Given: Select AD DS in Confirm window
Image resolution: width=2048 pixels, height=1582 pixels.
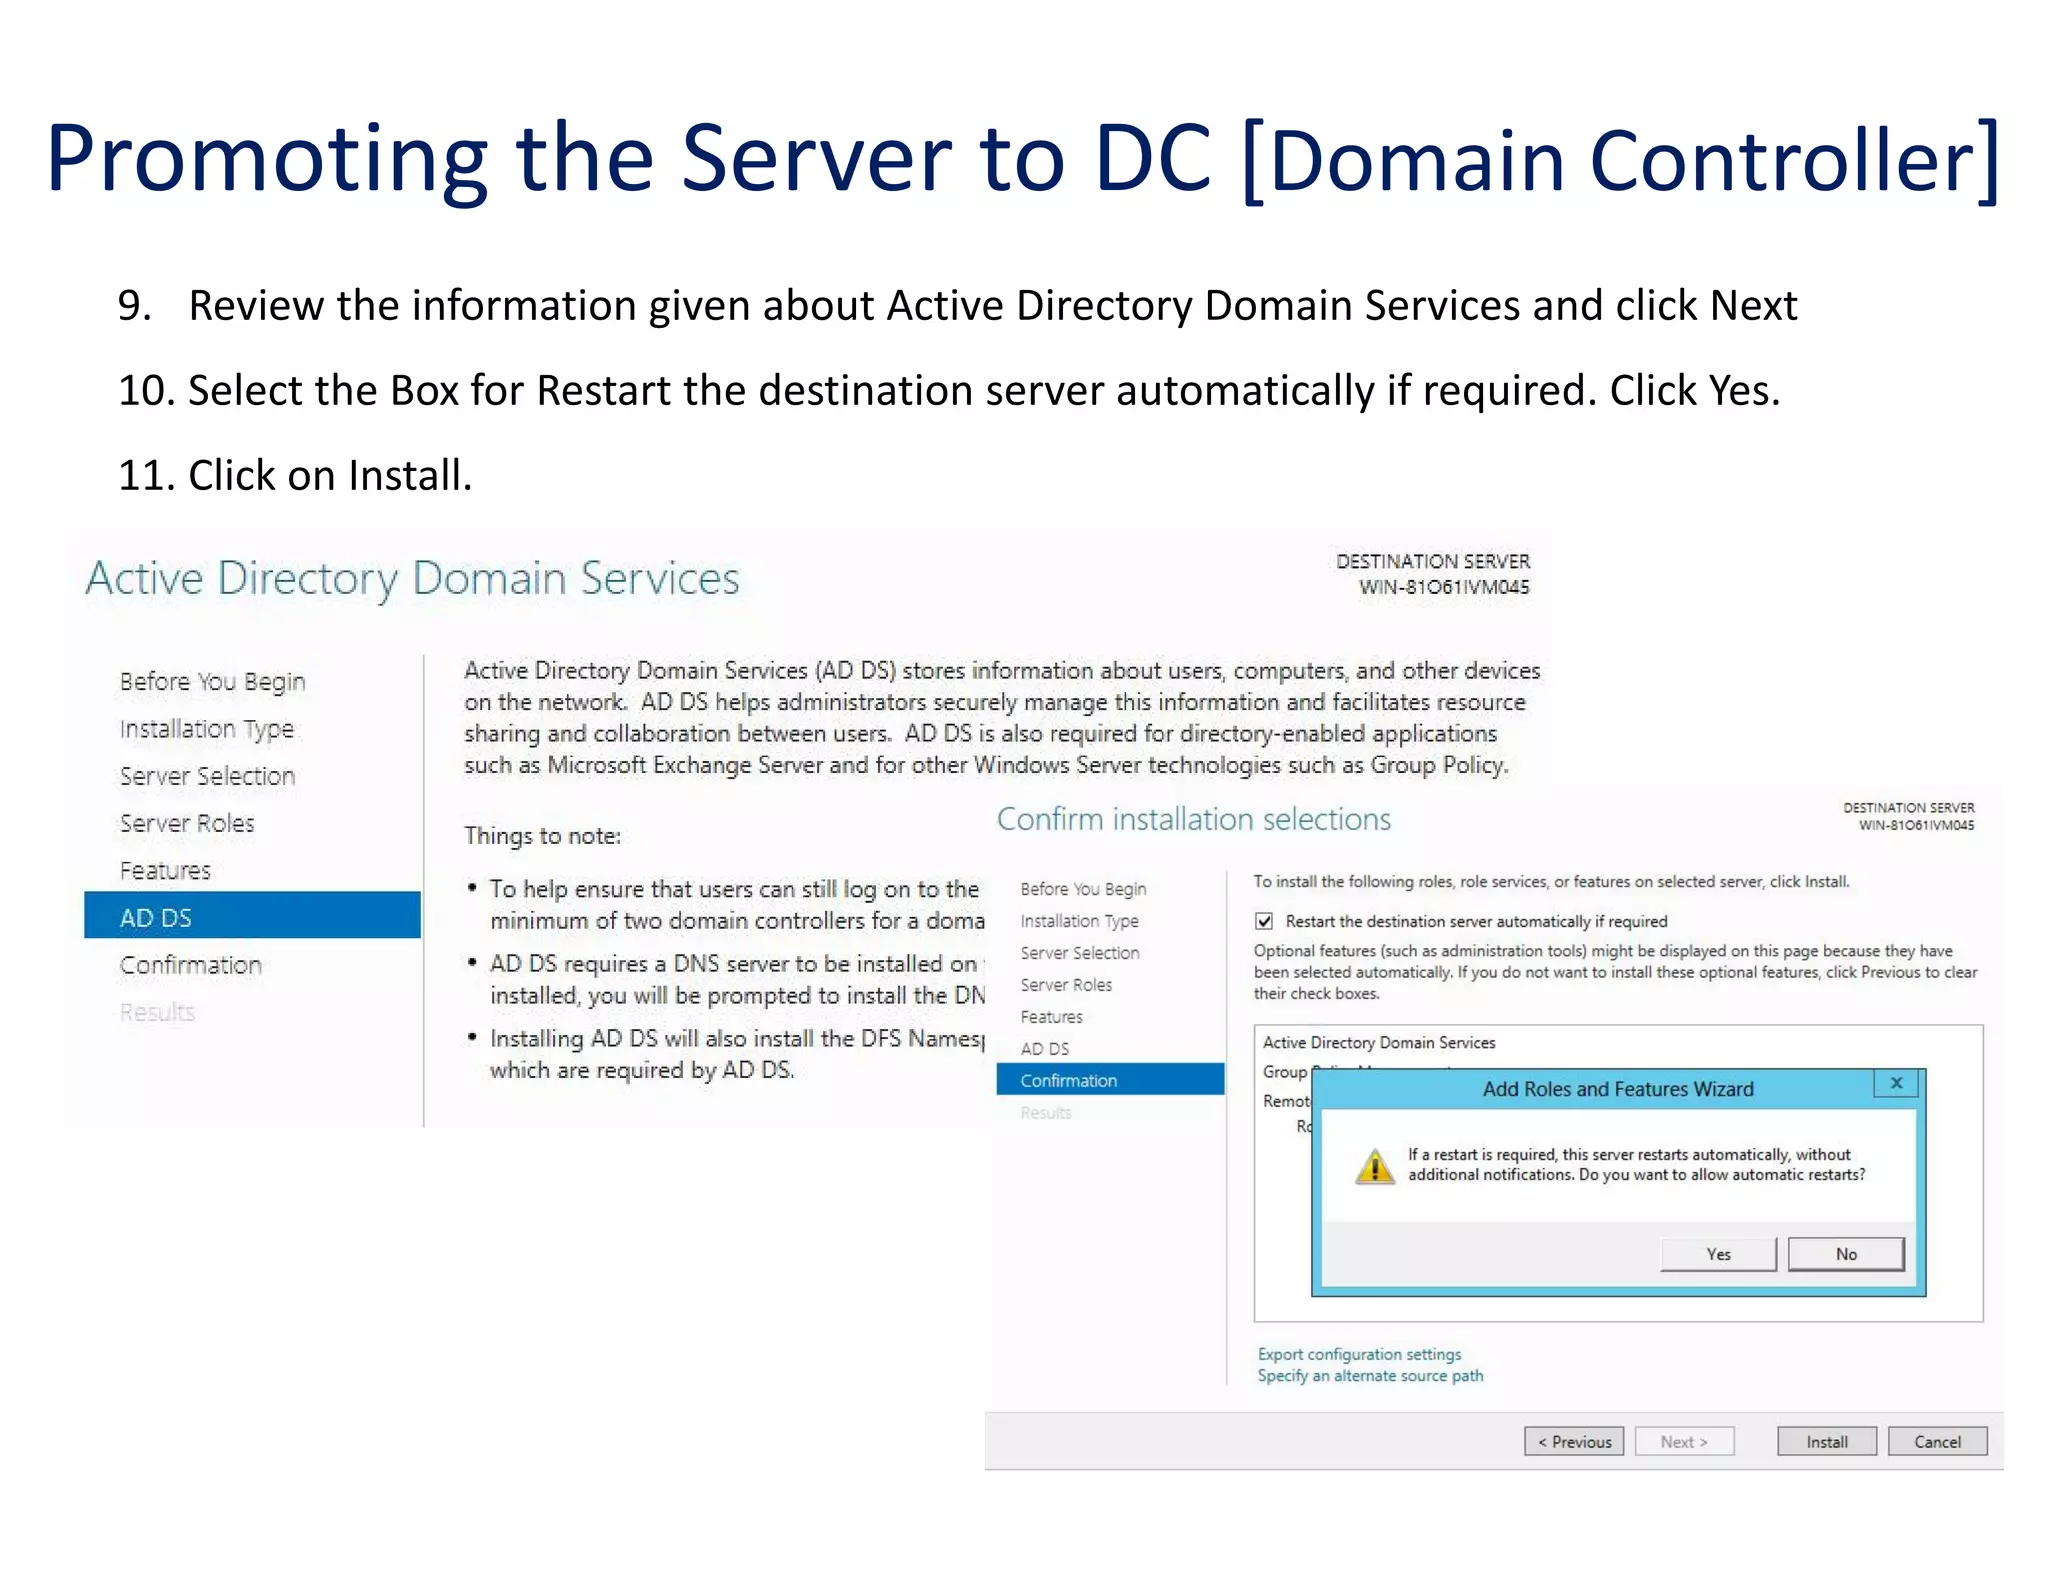Looking at the screenshot, I should point(1044,1049).
